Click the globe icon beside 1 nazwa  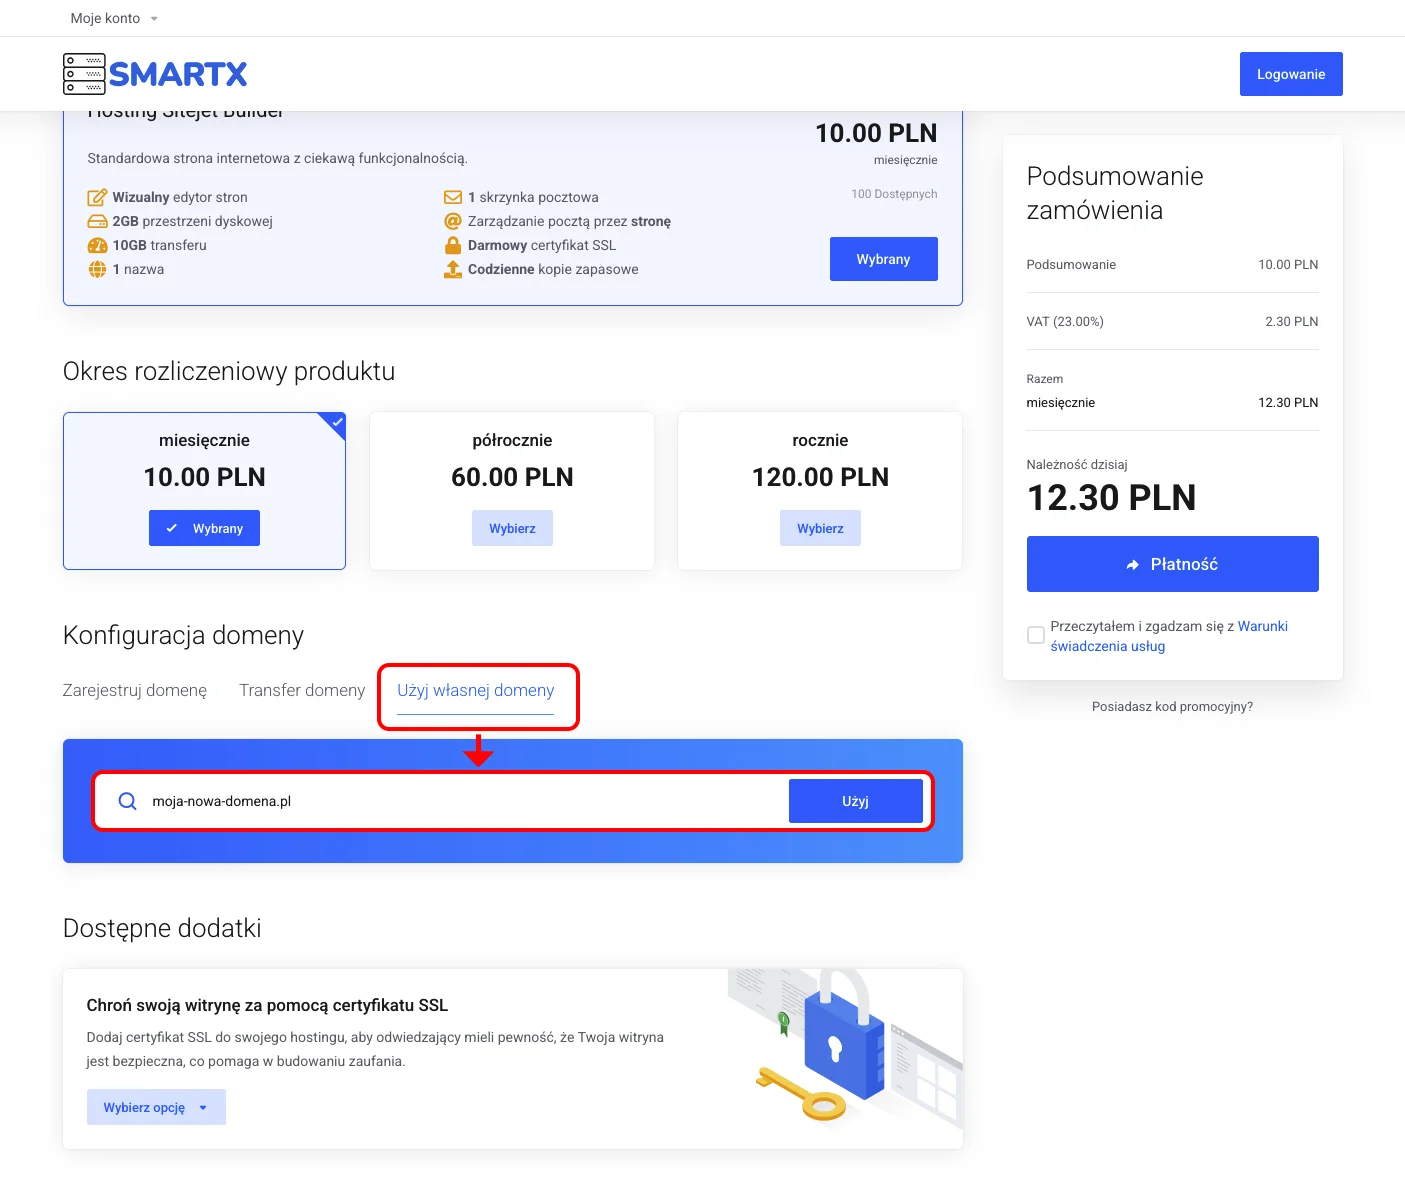click(x=97, y=269)
